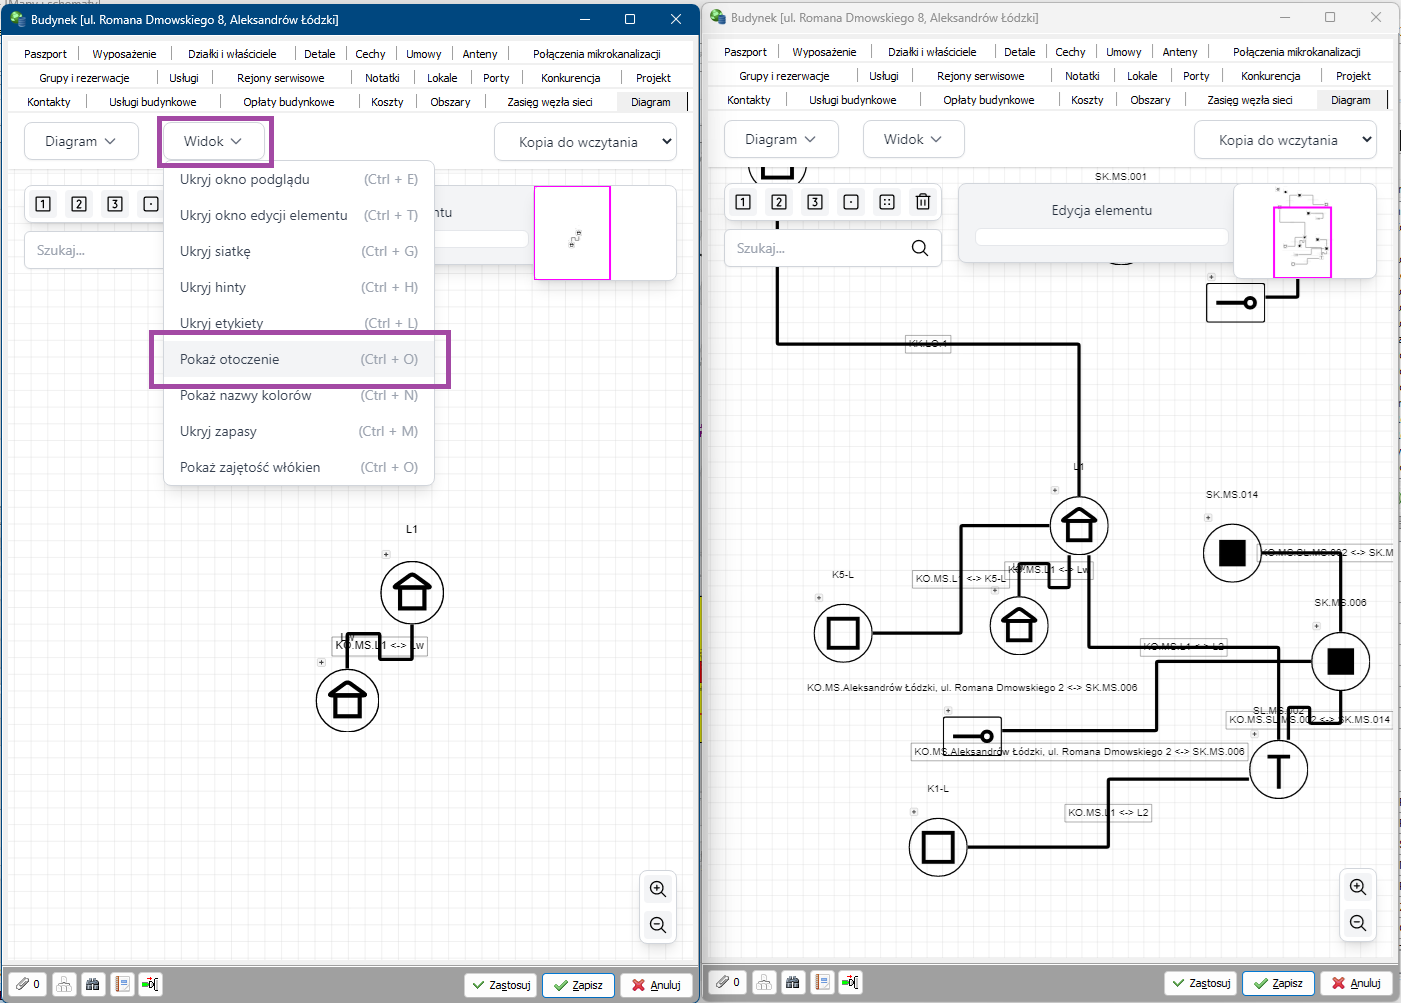
Task: Open the Diagram dropdown in left window
Action: point(80,141)
